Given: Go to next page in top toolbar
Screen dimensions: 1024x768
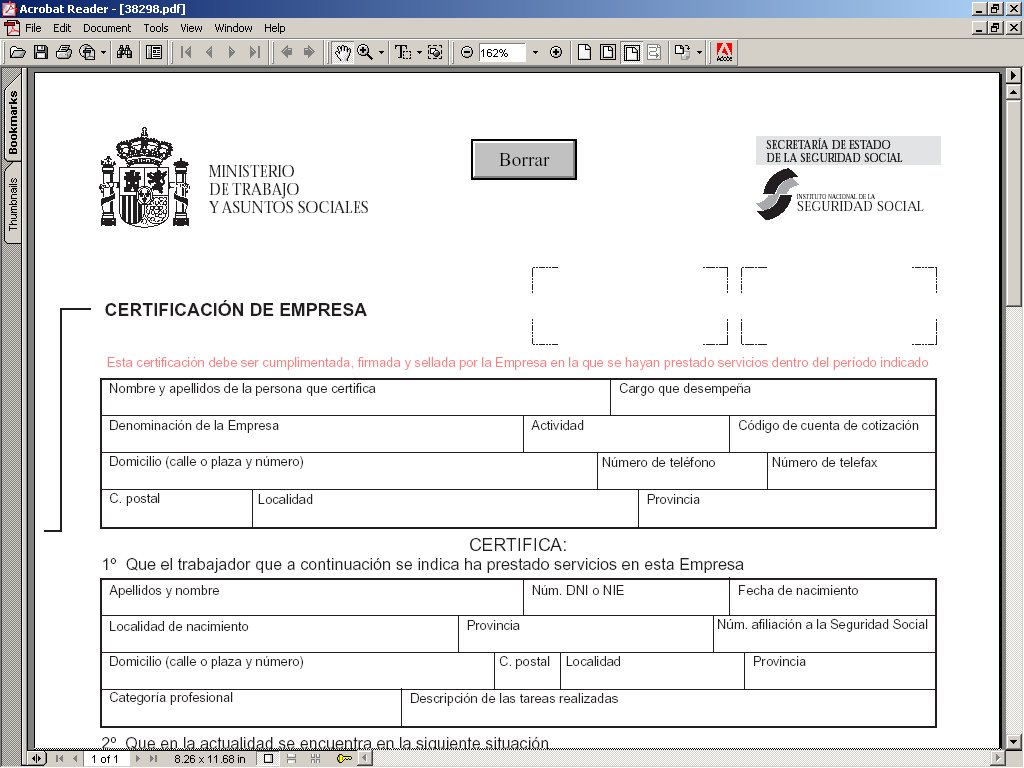Looking at the screenshot, I should point(232,52).
